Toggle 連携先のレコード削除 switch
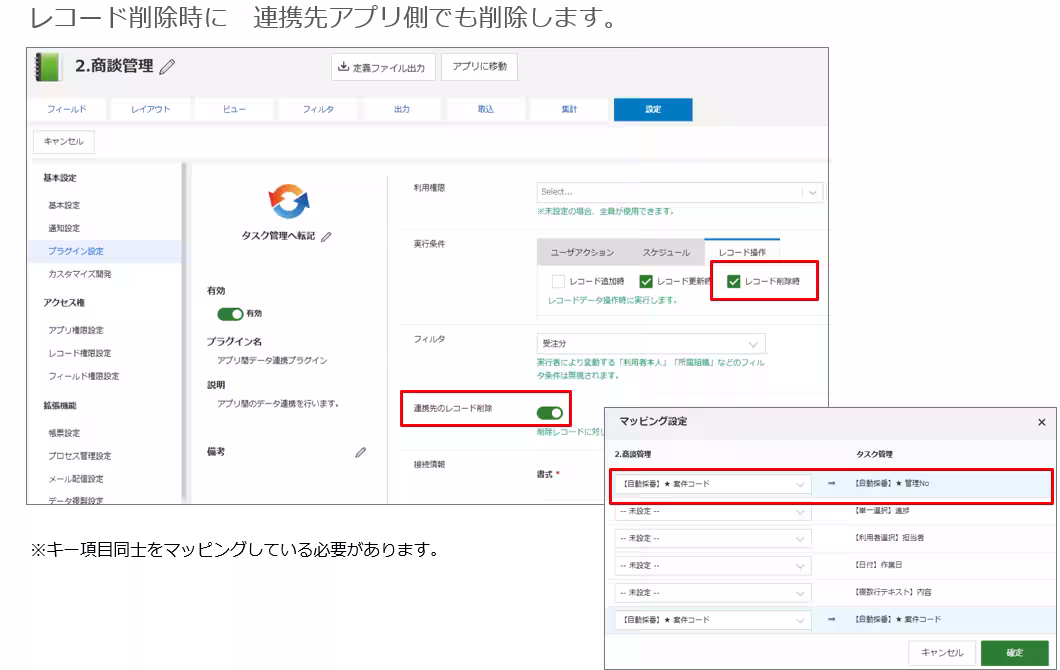Screen dimensions: 1060x670 pyautogui.click(x=550, y=413)
